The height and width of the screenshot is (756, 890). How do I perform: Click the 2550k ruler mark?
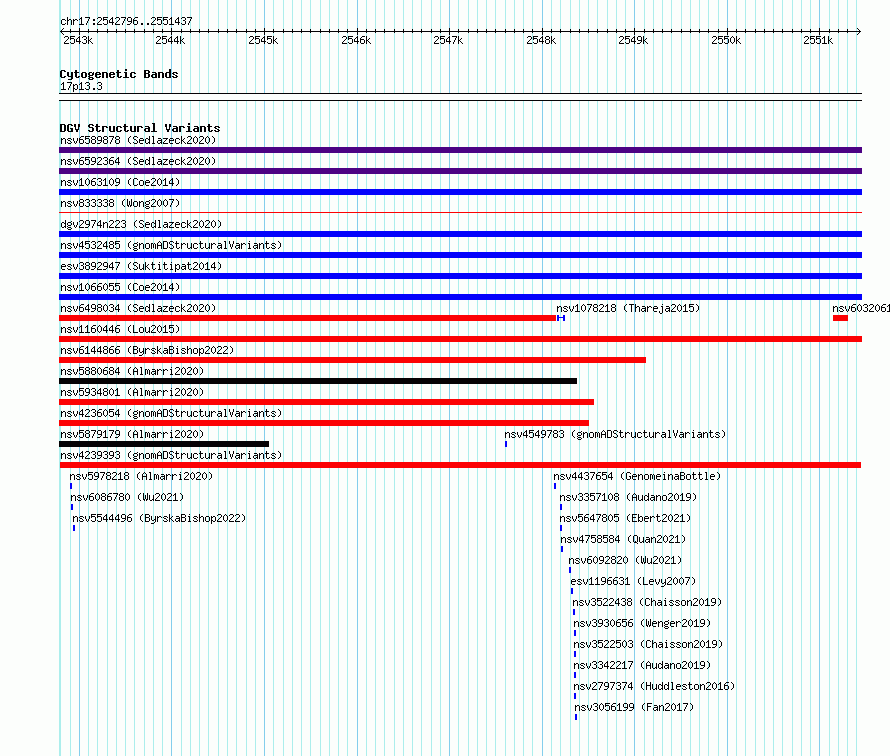coord(726,40)
